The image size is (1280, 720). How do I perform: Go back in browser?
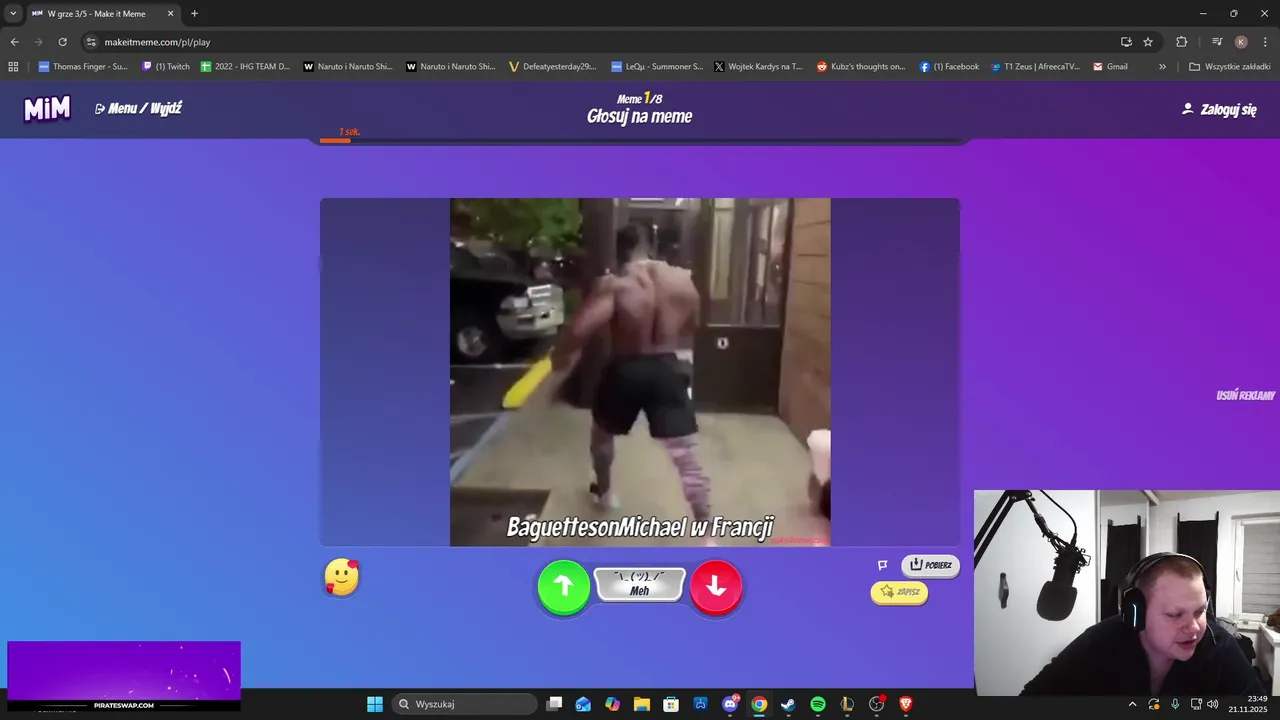tap(14, 42)
